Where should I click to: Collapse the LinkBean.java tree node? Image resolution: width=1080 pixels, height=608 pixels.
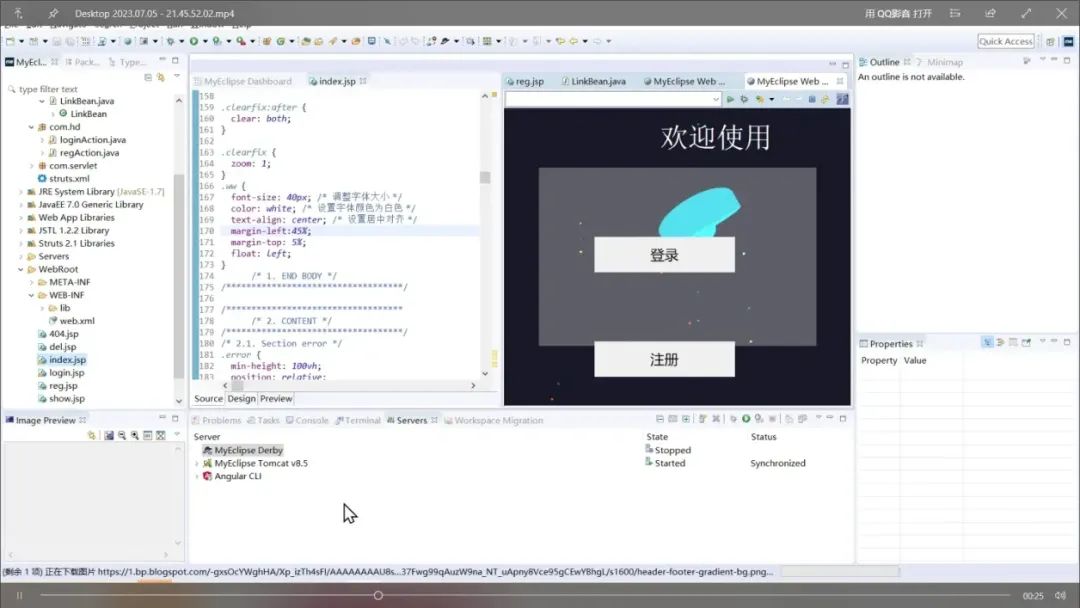[42, 101]
